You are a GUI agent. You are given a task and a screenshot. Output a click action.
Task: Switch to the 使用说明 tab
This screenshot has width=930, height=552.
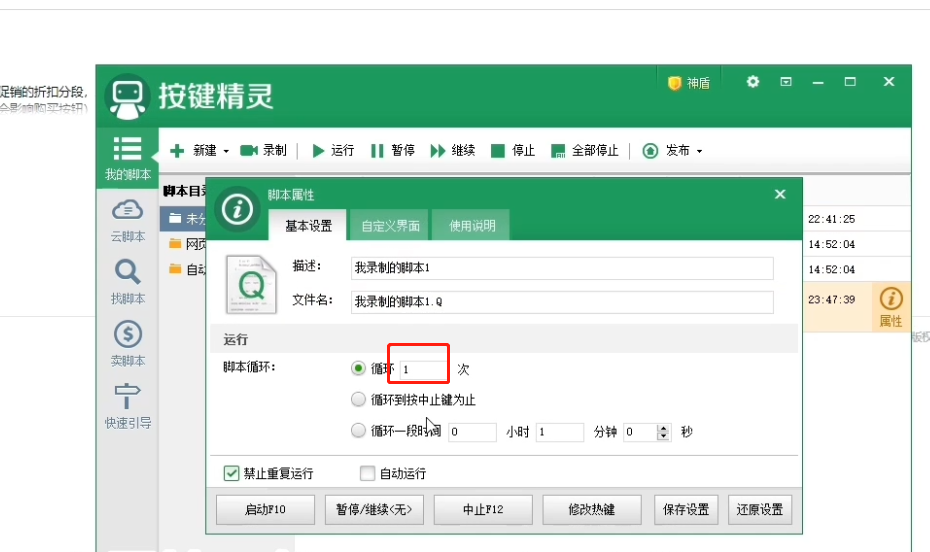472,225
